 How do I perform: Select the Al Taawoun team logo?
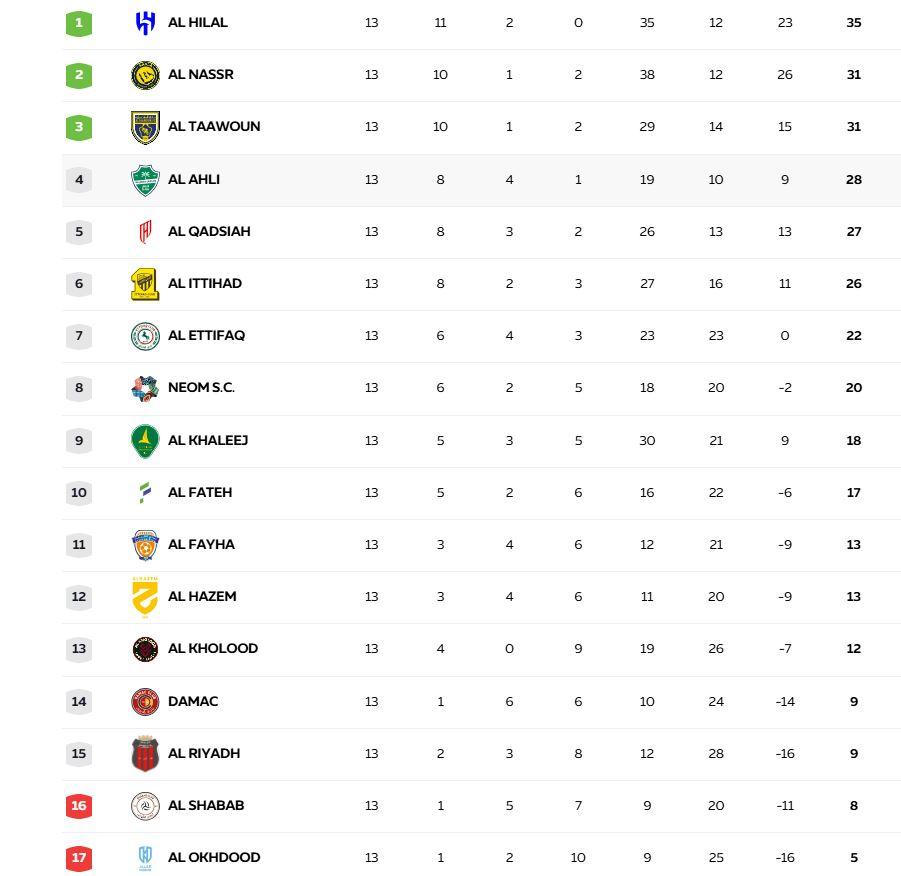(x=144, y=127)
